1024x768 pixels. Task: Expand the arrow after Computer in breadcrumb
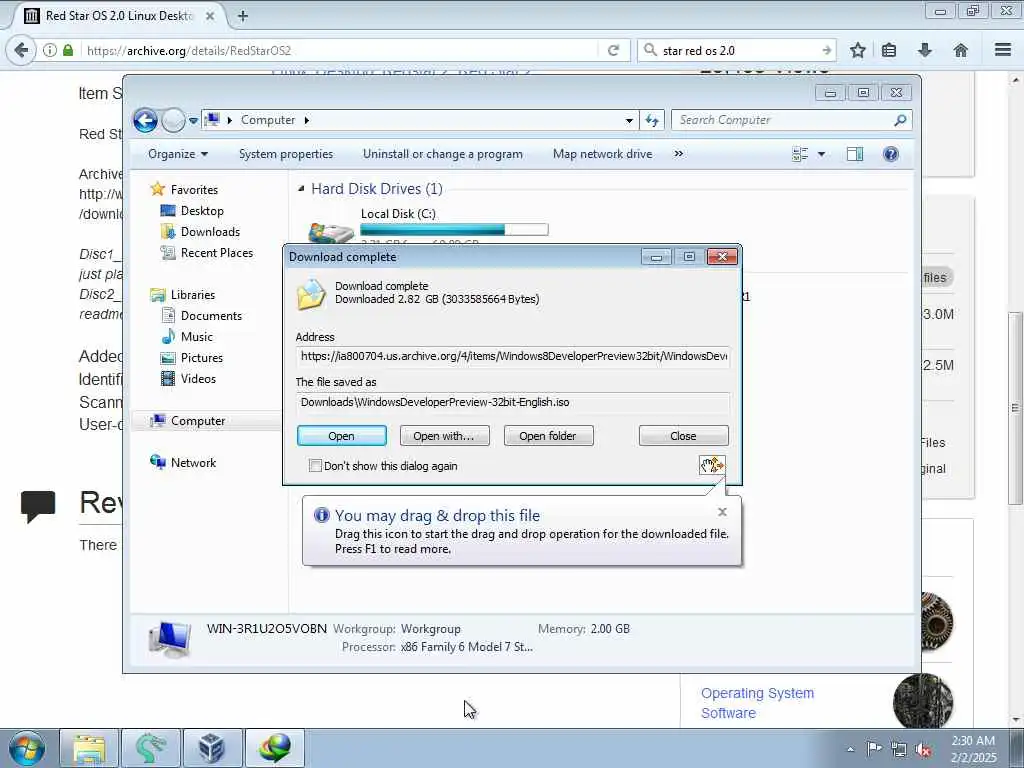tap(306, 120)
